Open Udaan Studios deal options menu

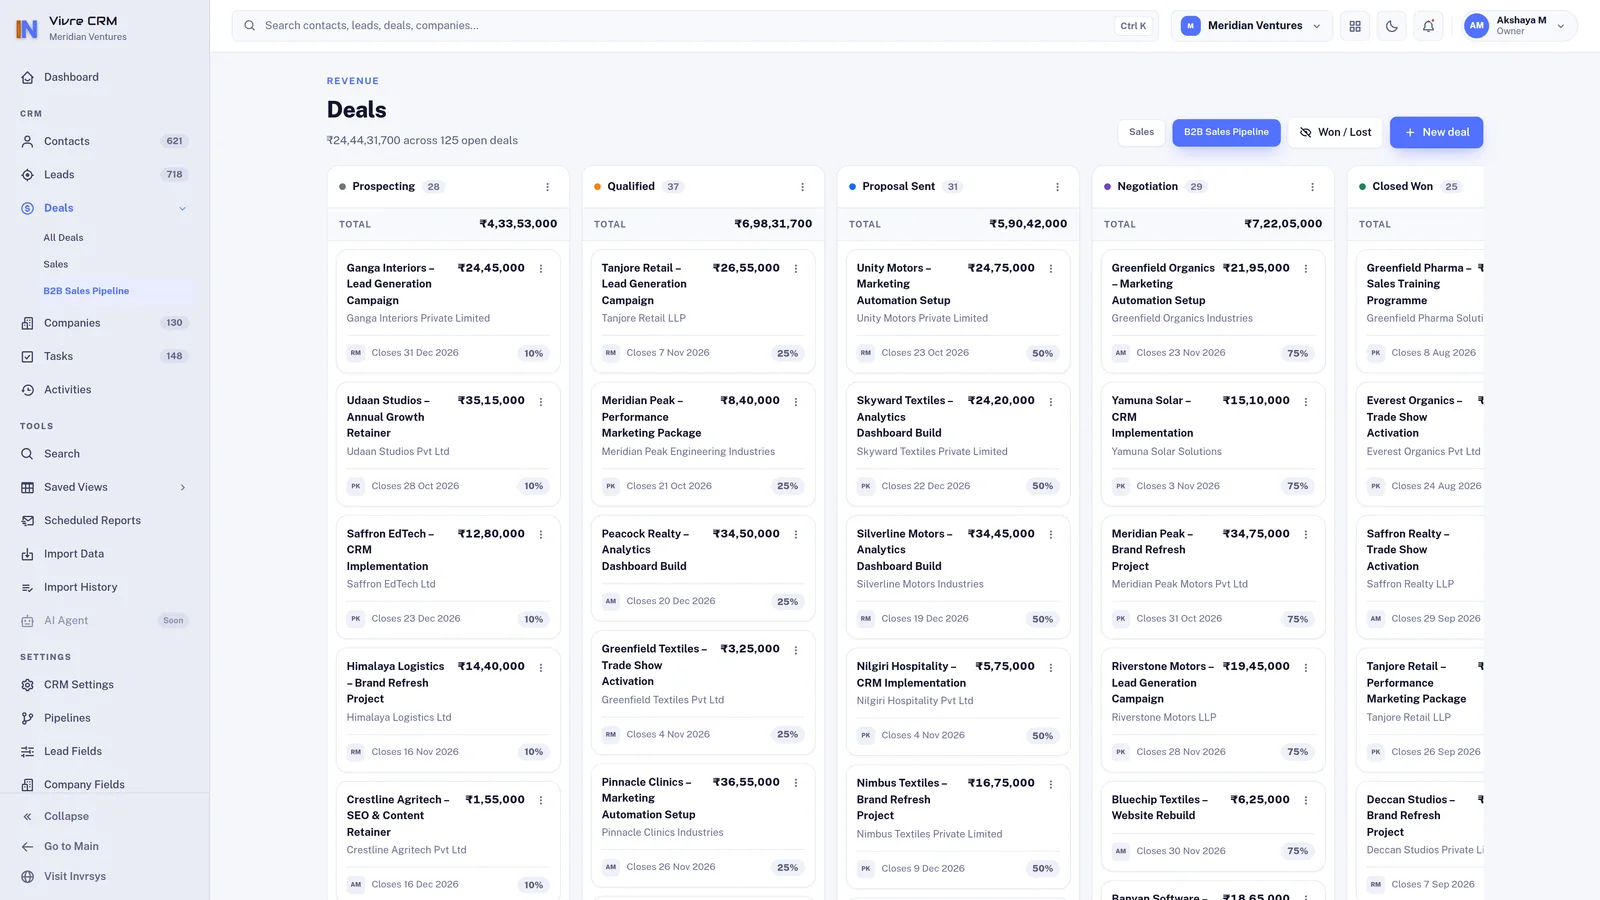[541, 402]
